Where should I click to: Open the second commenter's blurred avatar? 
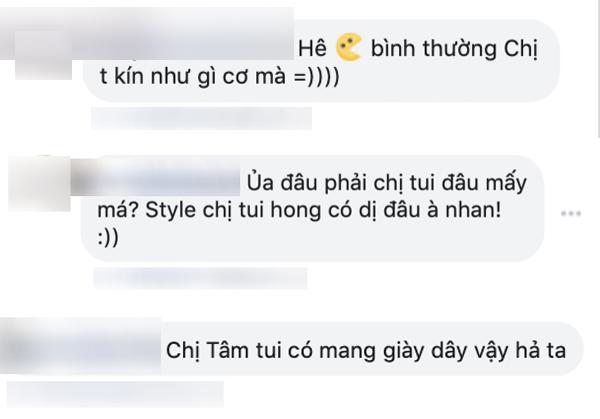[x=39, y=184]
